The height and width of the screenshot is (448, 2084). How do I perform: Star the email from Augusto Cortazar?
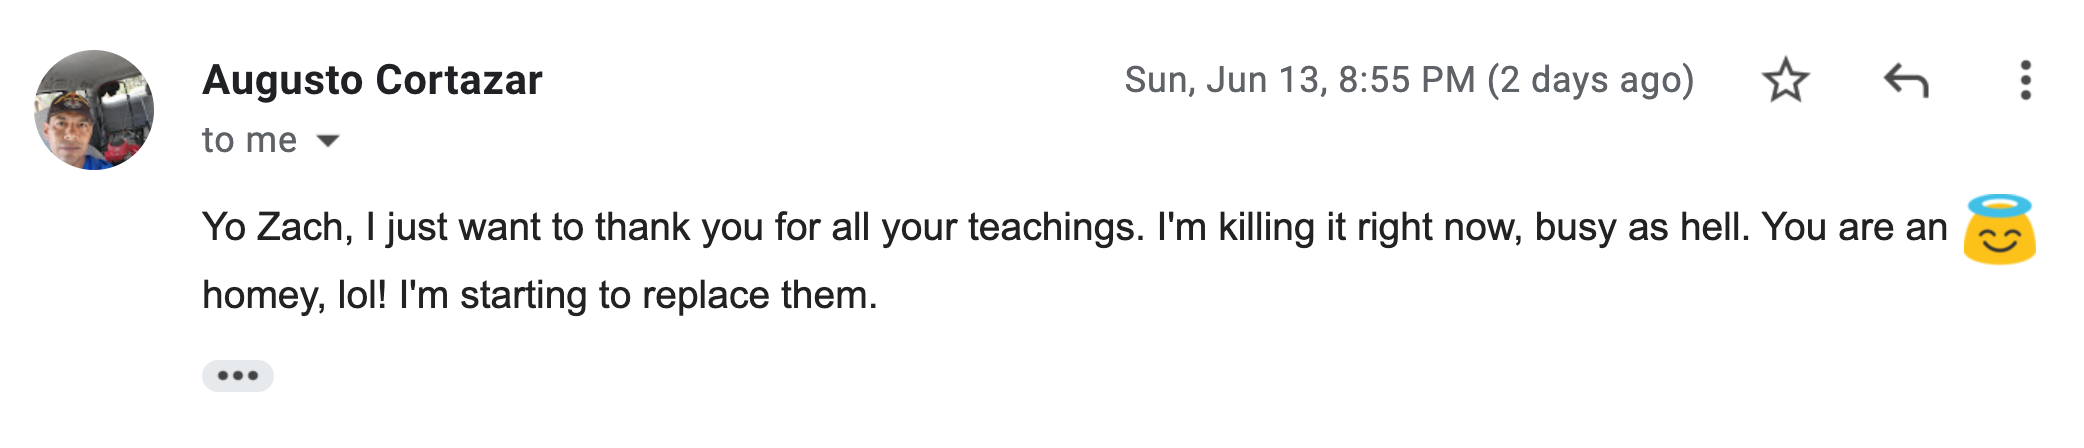(1785, 80)
